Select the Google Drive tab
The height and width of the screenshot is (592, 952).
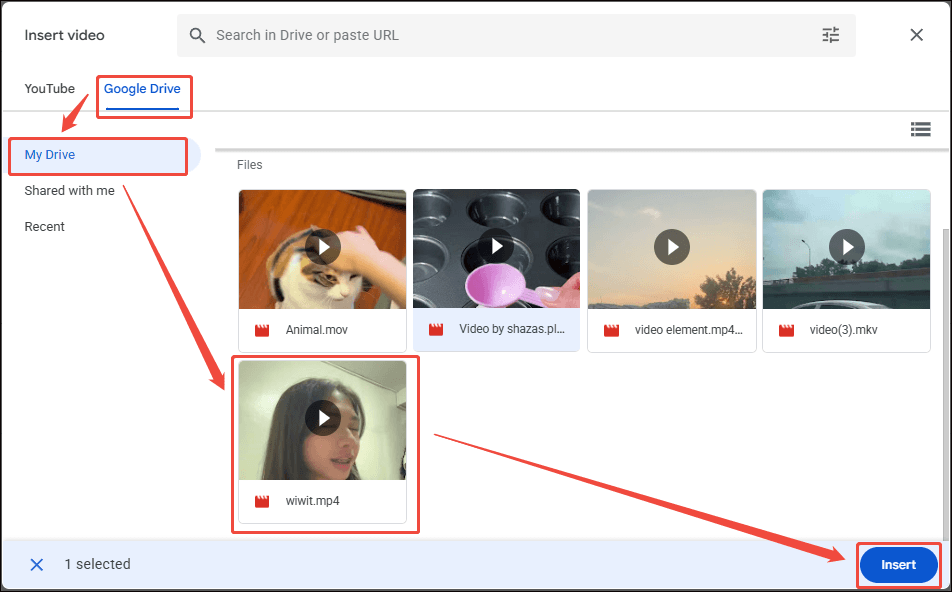(x=142, y=89)
